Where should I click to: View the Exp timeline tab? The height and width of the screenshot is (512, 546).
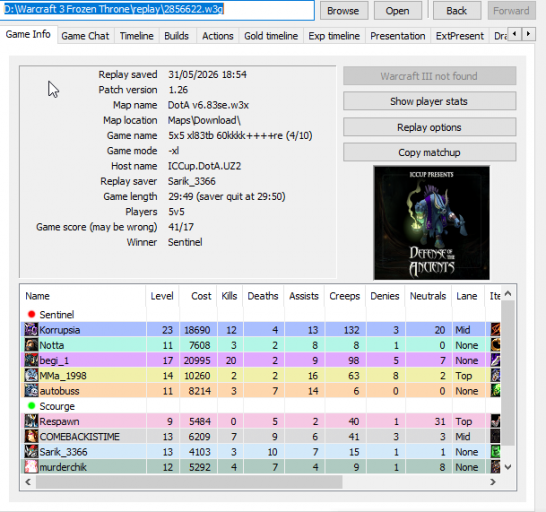click(x=334, y=36)
